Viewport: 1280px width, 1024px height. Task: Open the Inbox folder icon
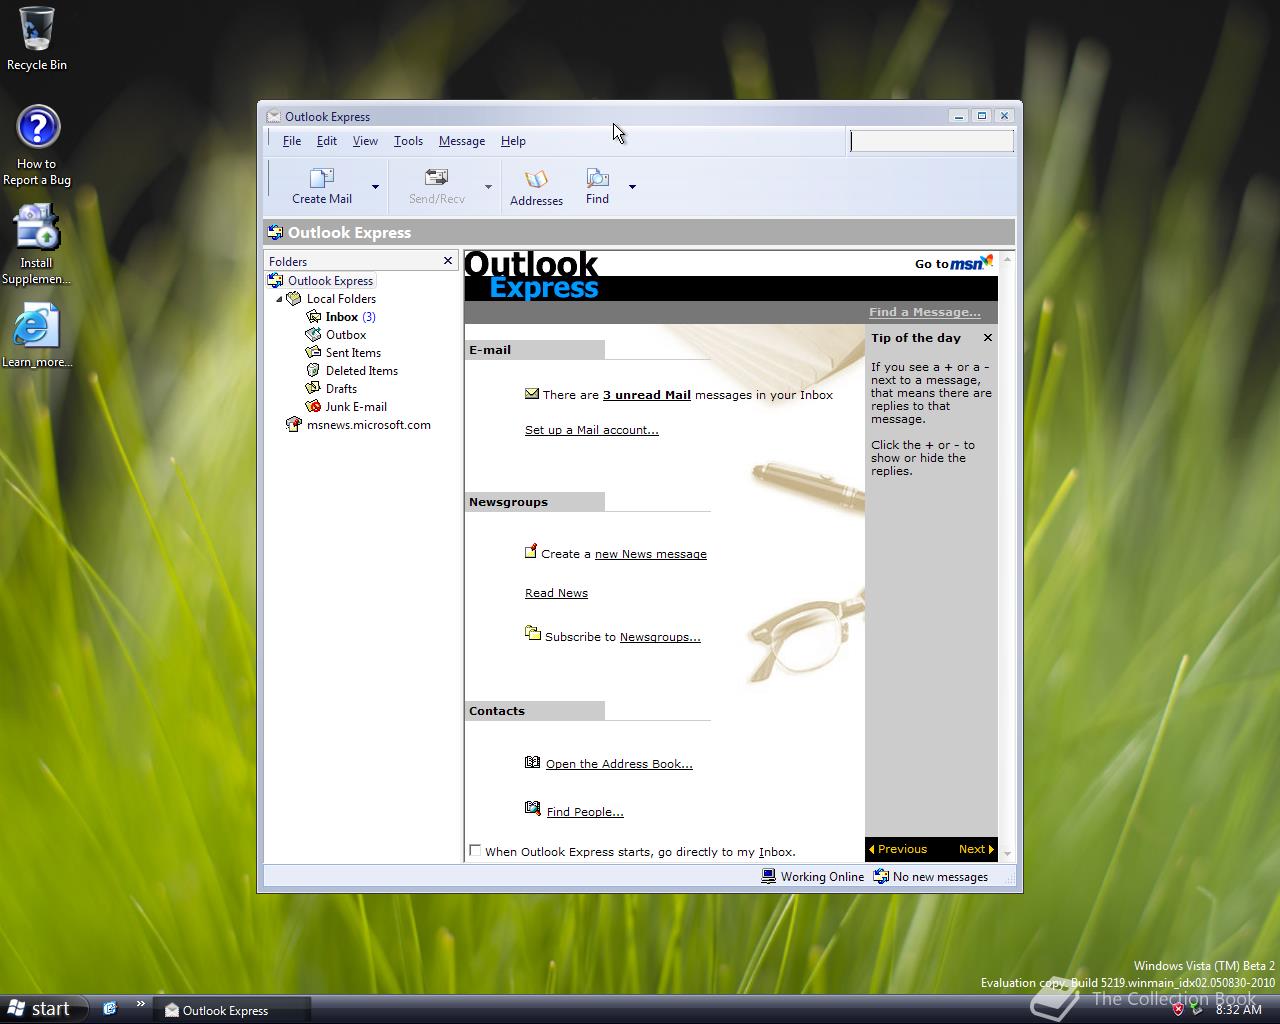tap(314, 317)
